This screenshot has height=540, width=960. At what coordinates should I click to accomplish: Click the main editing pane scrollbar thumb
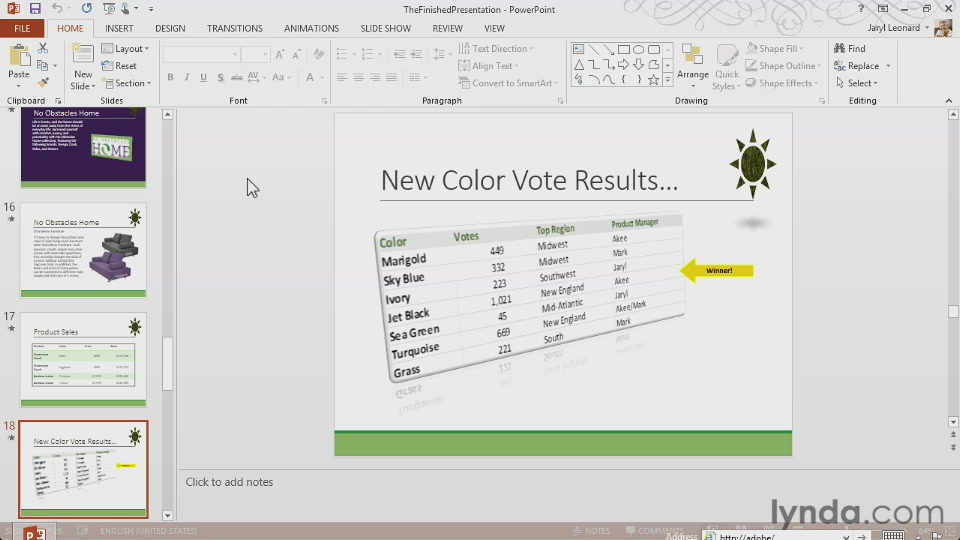pyautogui.click(x=953, y=311)
